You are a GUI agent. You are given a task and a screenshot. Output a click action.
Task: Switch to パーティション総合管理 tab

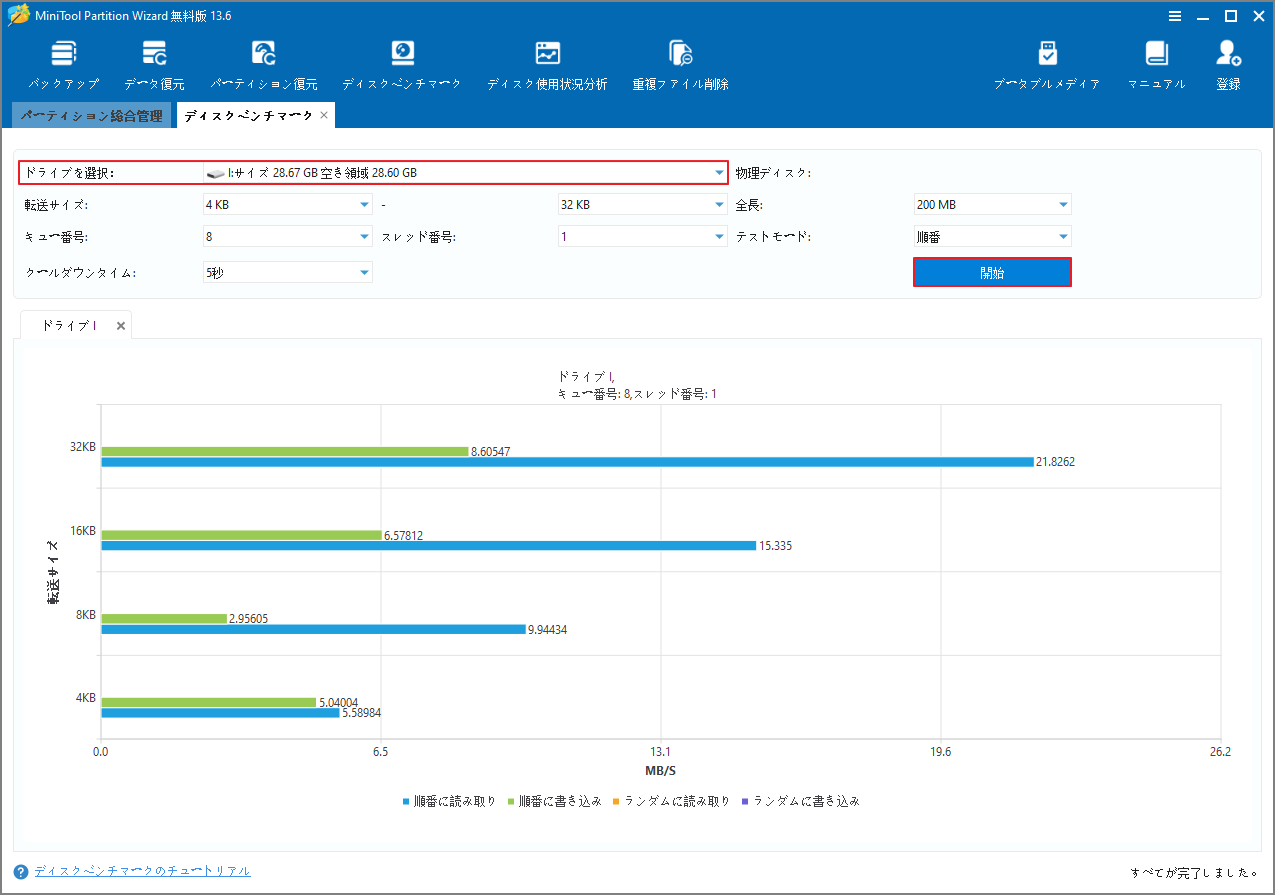click(x=91, y=116)
